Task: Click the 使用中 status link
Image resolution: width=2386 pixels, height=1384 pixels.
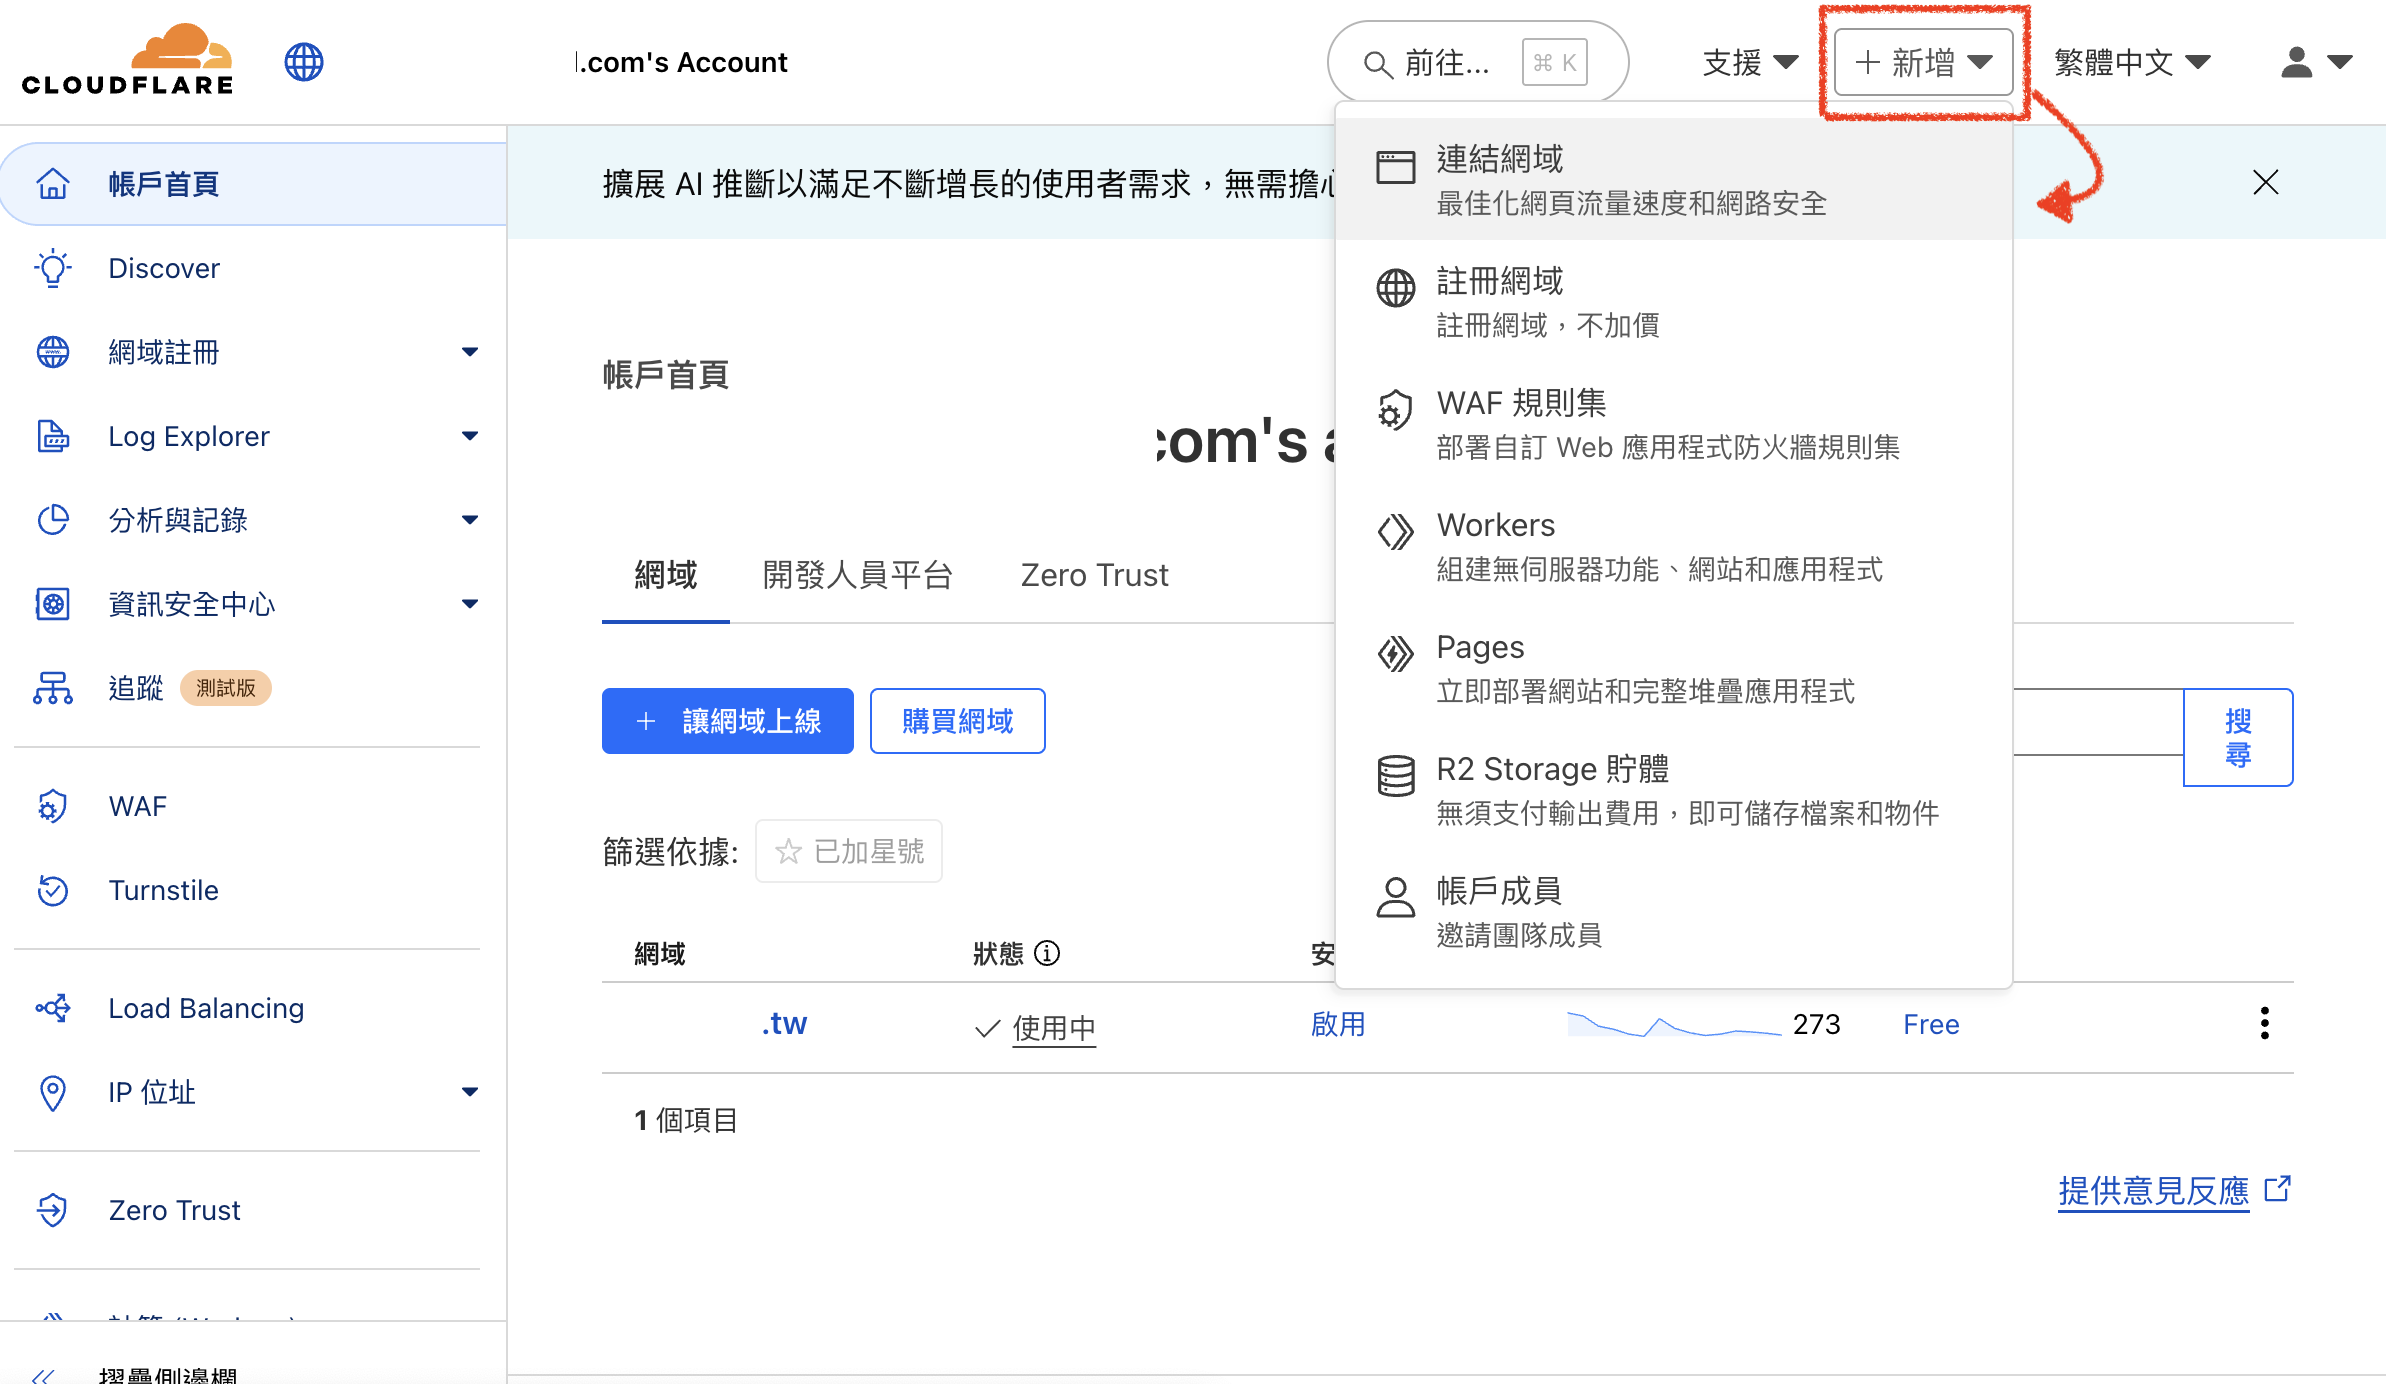Action: [x=1054, y=1028]
